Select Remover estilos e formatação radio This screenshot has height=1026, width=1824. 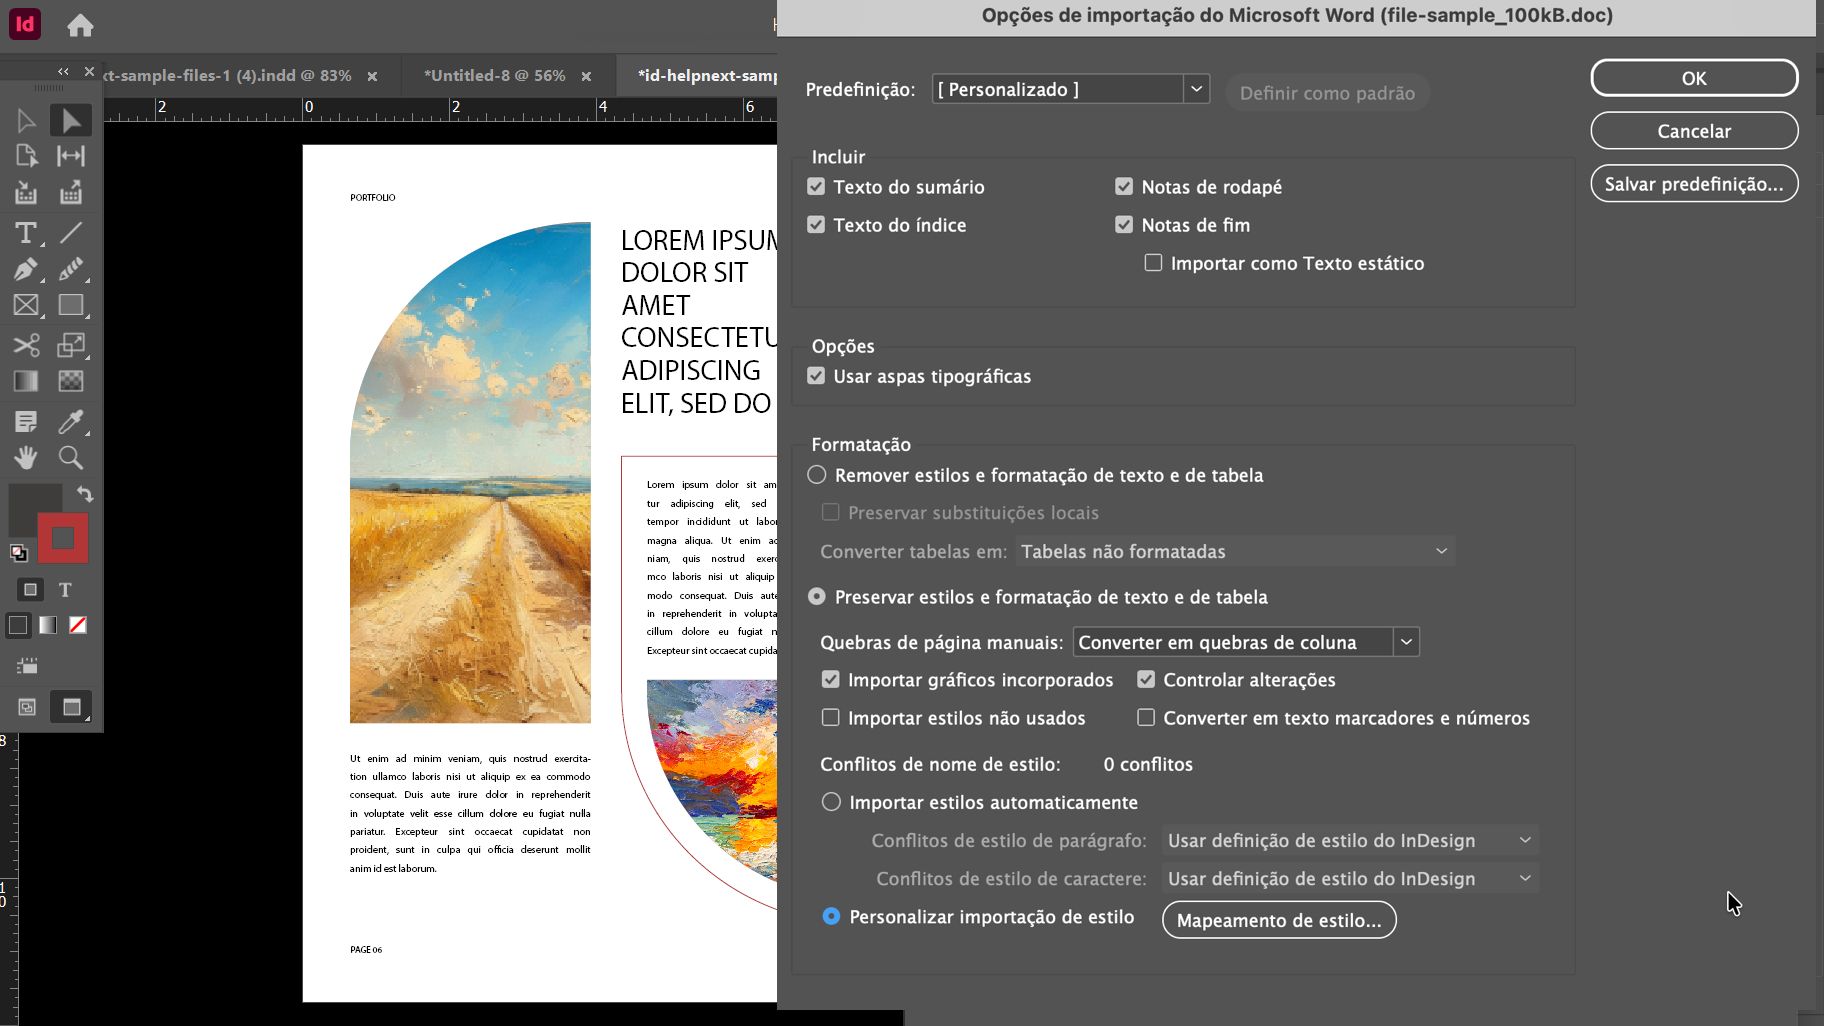817,475
